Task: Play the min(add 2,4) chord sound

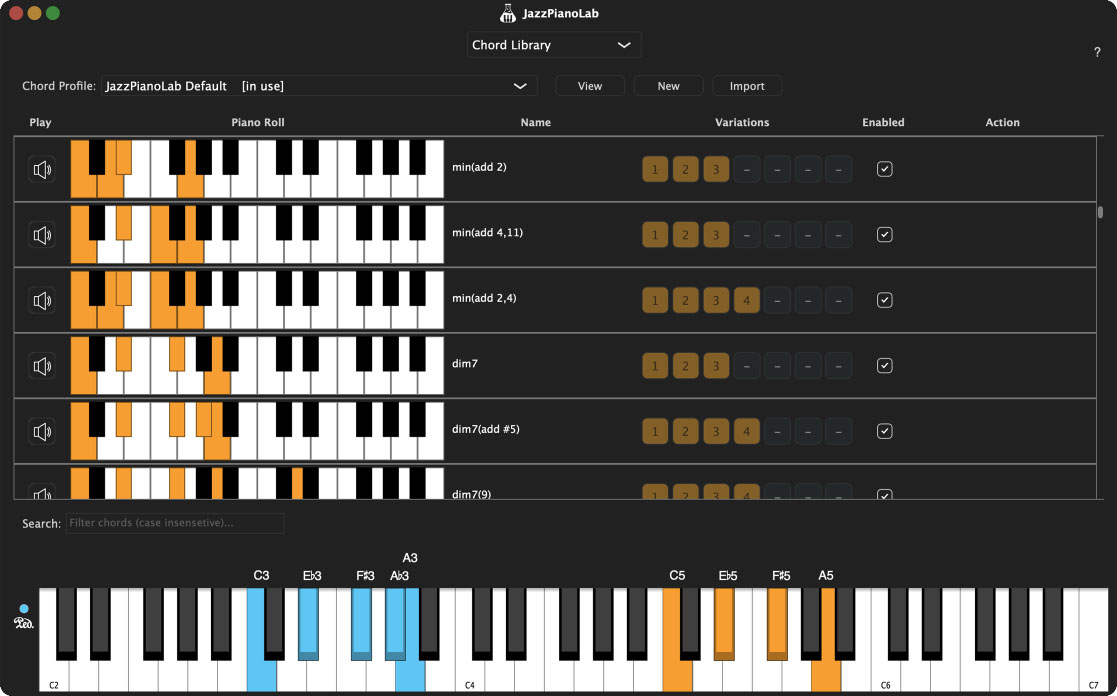Action: pos(41,300)
